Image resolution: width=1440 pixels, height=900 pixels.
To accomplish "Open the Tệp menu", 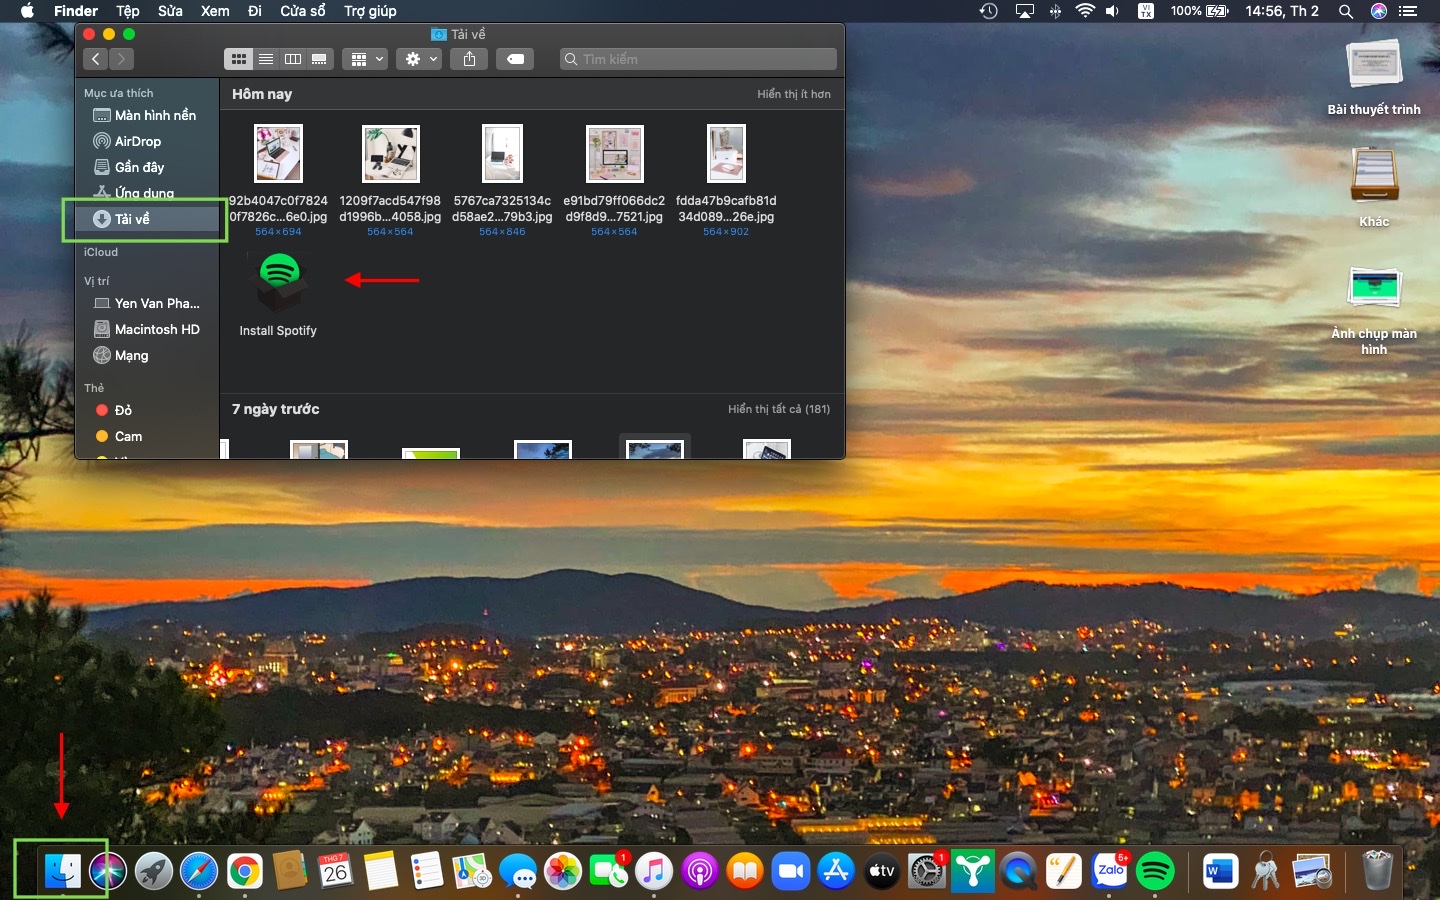I will coord(128,11).
